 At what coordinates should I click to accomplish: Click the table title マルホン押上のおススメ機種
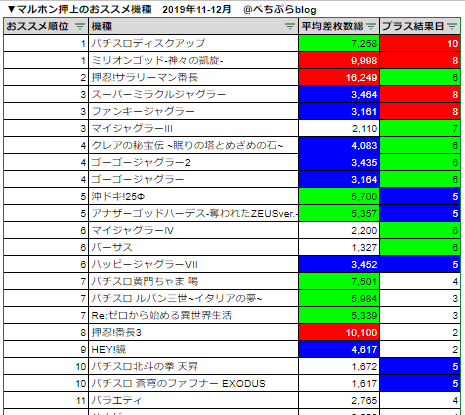coord(84,9)
